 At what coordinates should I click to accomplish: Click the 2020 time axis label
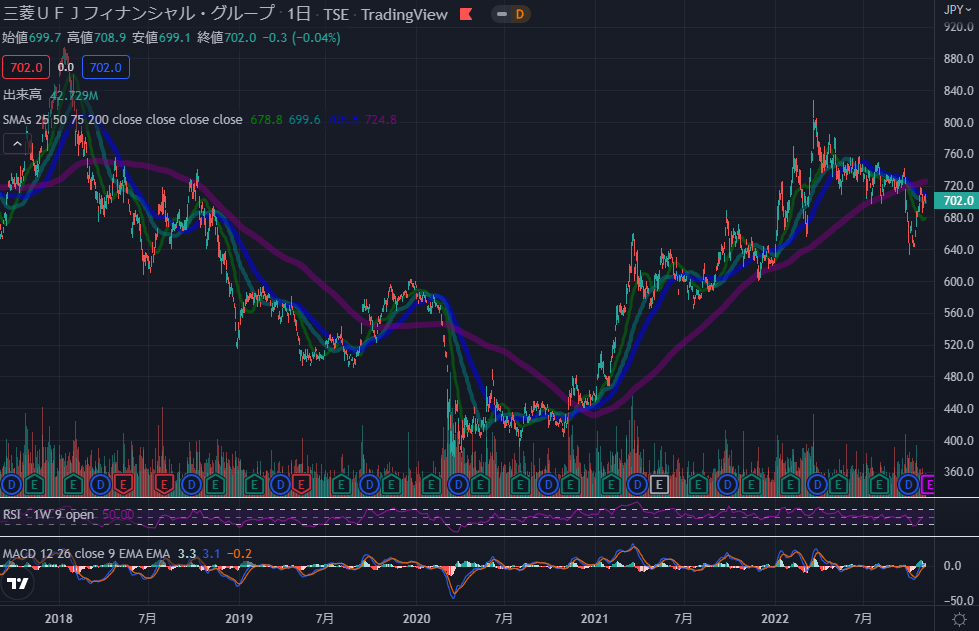[416, 619]
